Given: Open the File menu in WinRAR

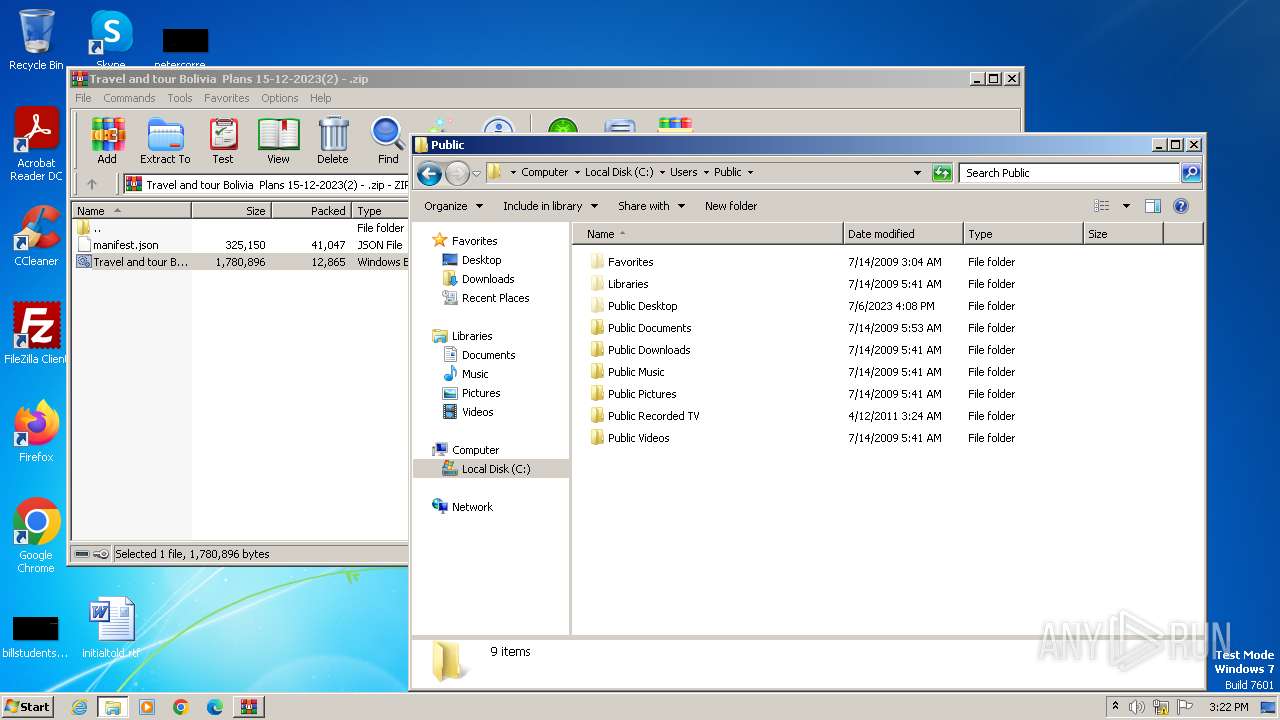Looking at the screenshot, I should (83, 98).
